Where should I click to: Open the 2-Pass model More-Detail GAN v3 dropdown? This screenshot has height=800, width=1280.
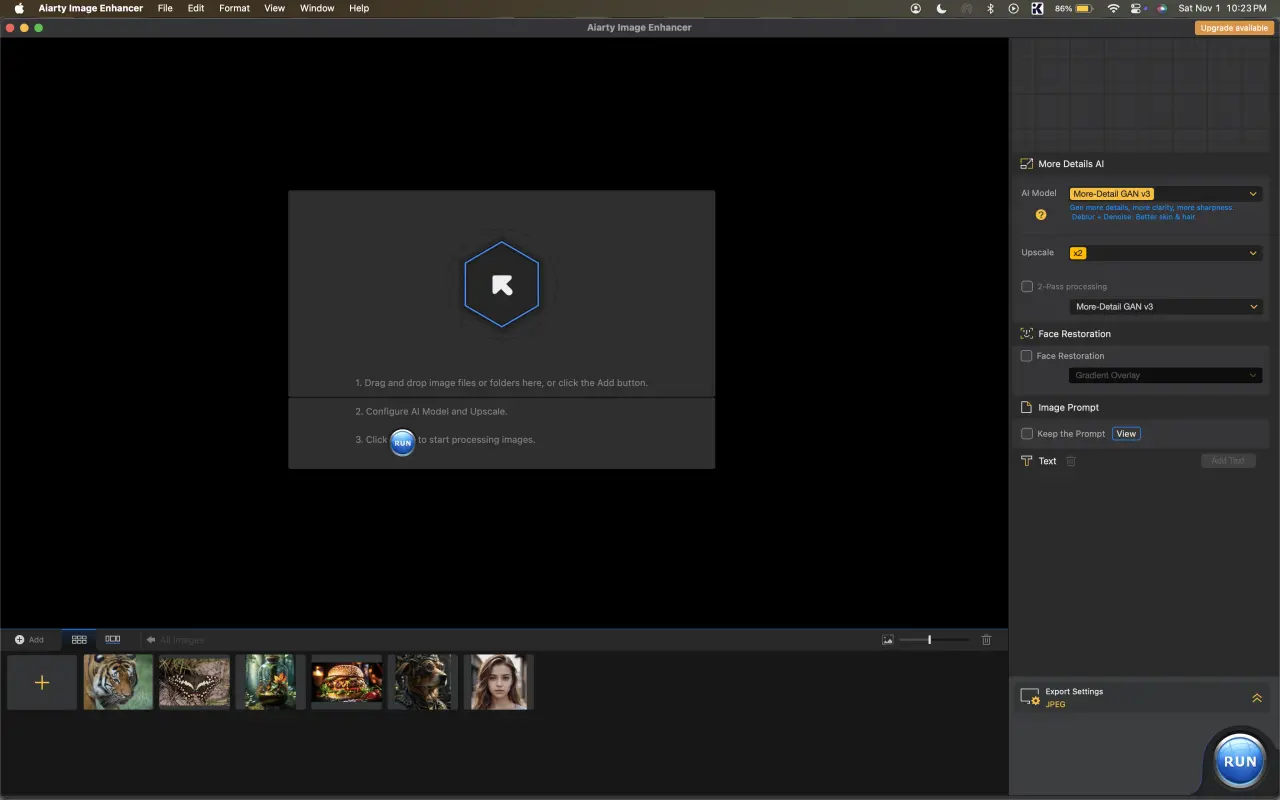[x=1165, y=307]
